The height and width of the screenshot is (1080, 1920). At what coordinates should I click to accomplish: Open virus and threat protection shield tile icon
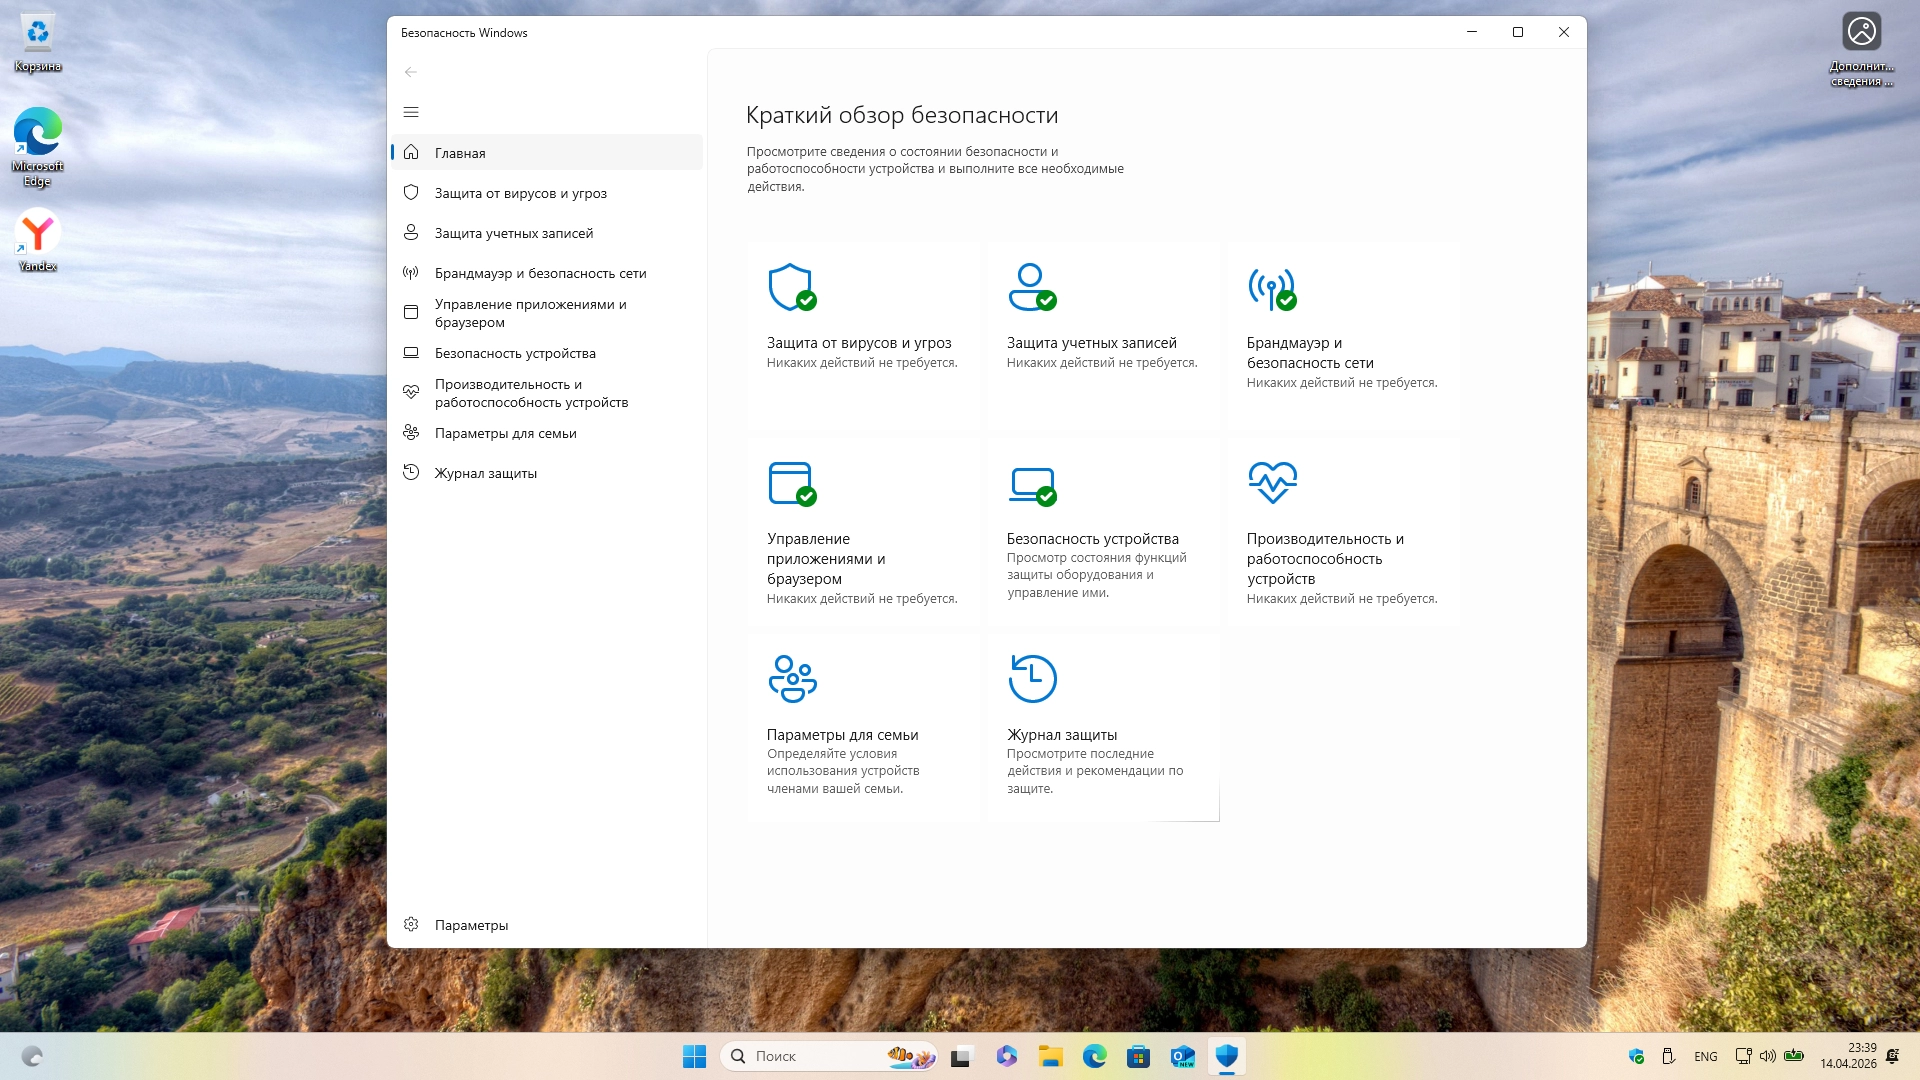791,287
